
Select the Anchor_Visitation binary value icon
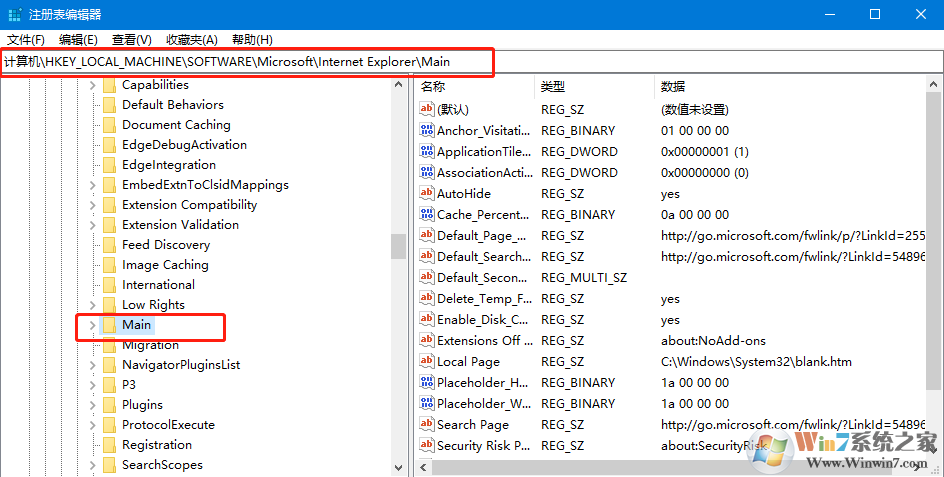click(x=427, y=131)
